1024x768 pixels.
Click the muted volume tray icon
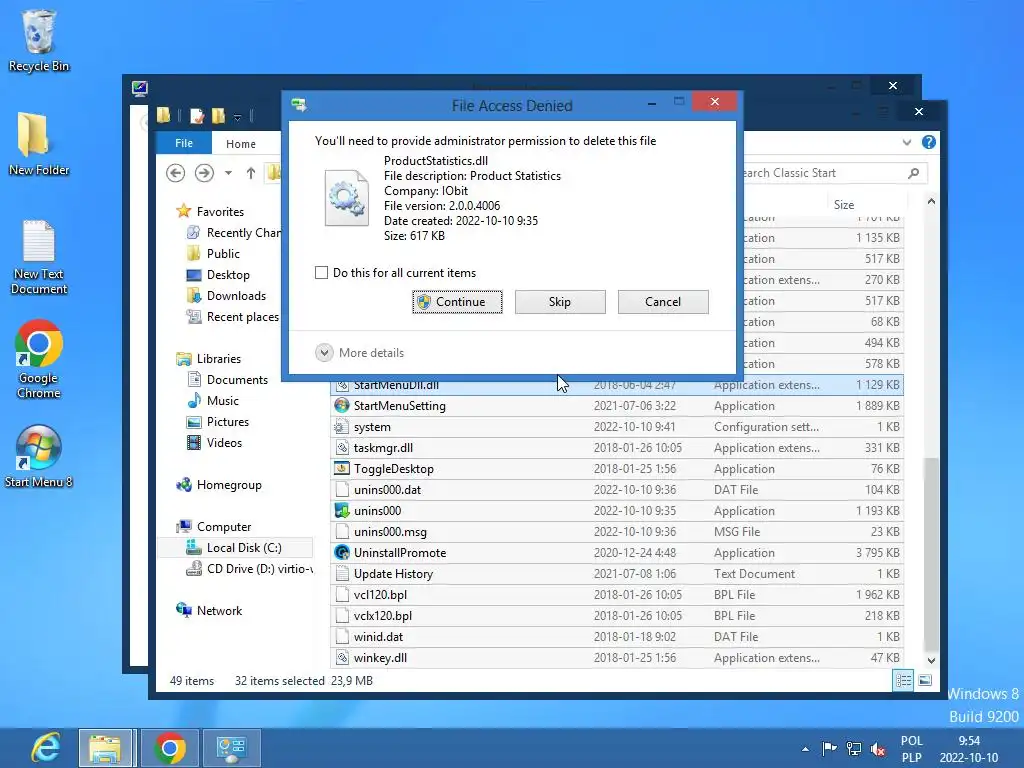point(878,749)
